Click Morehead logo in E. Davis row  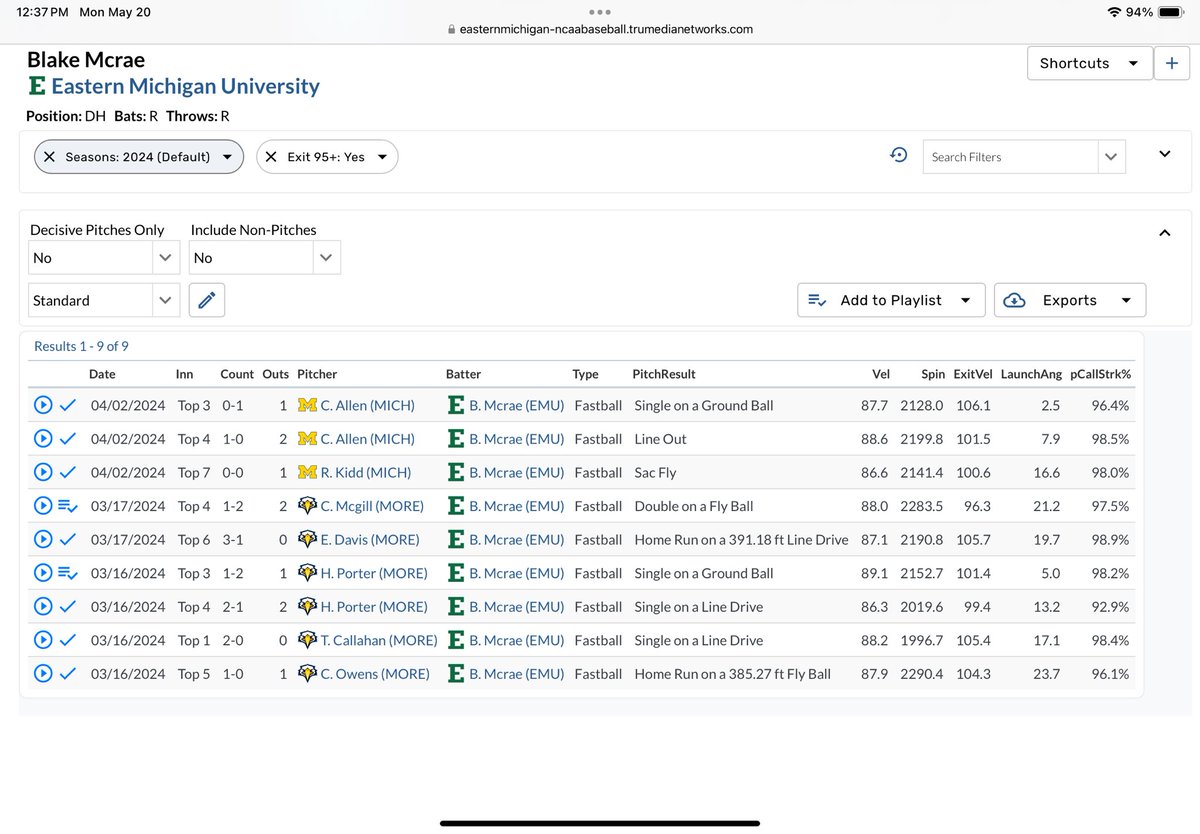coord(307,539)
